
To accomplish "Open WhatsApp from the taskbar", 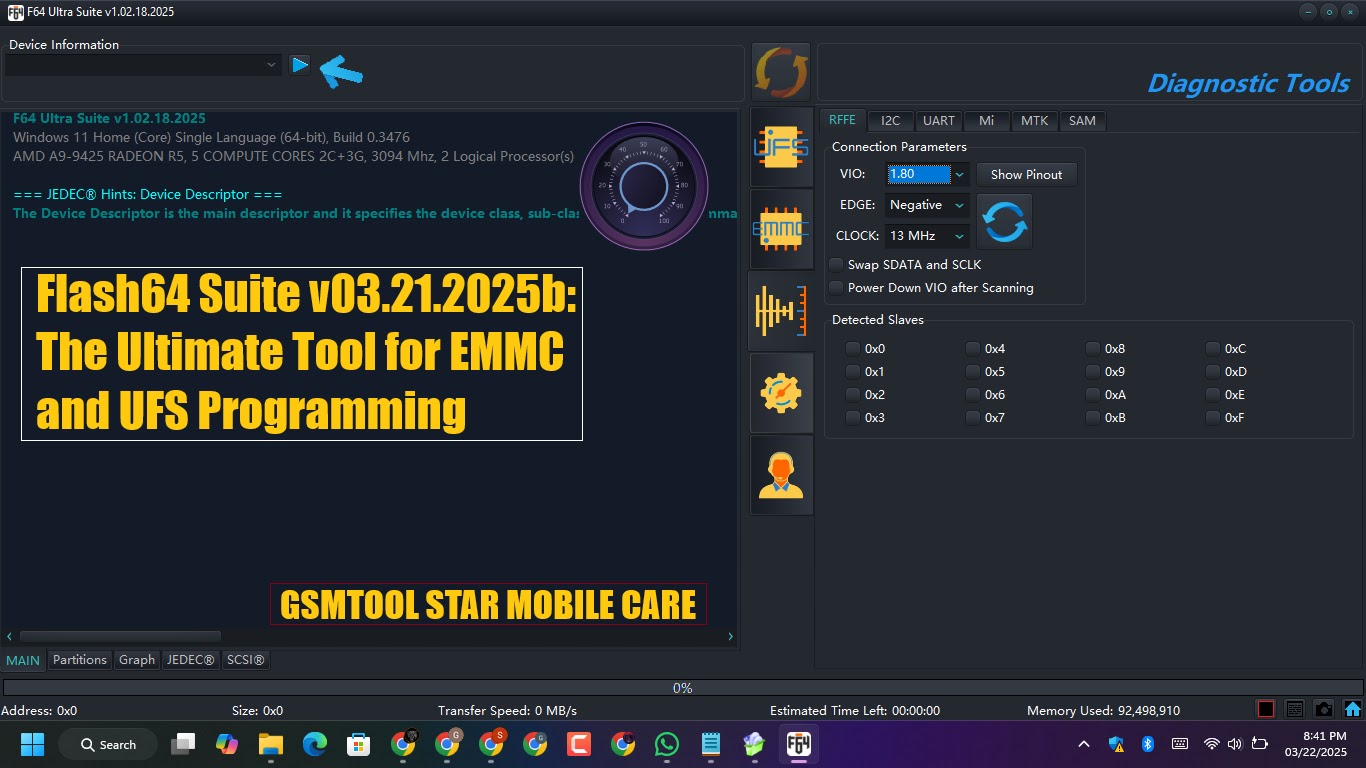I will (667, 744).
